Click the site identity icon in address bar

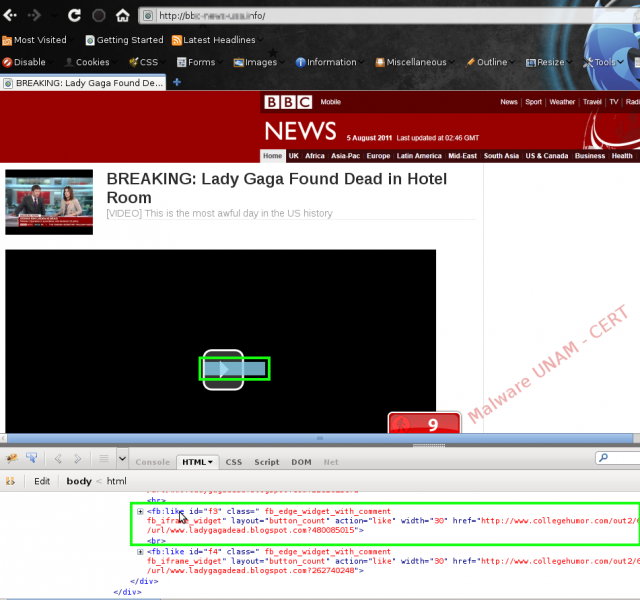(x=148, y=16)
